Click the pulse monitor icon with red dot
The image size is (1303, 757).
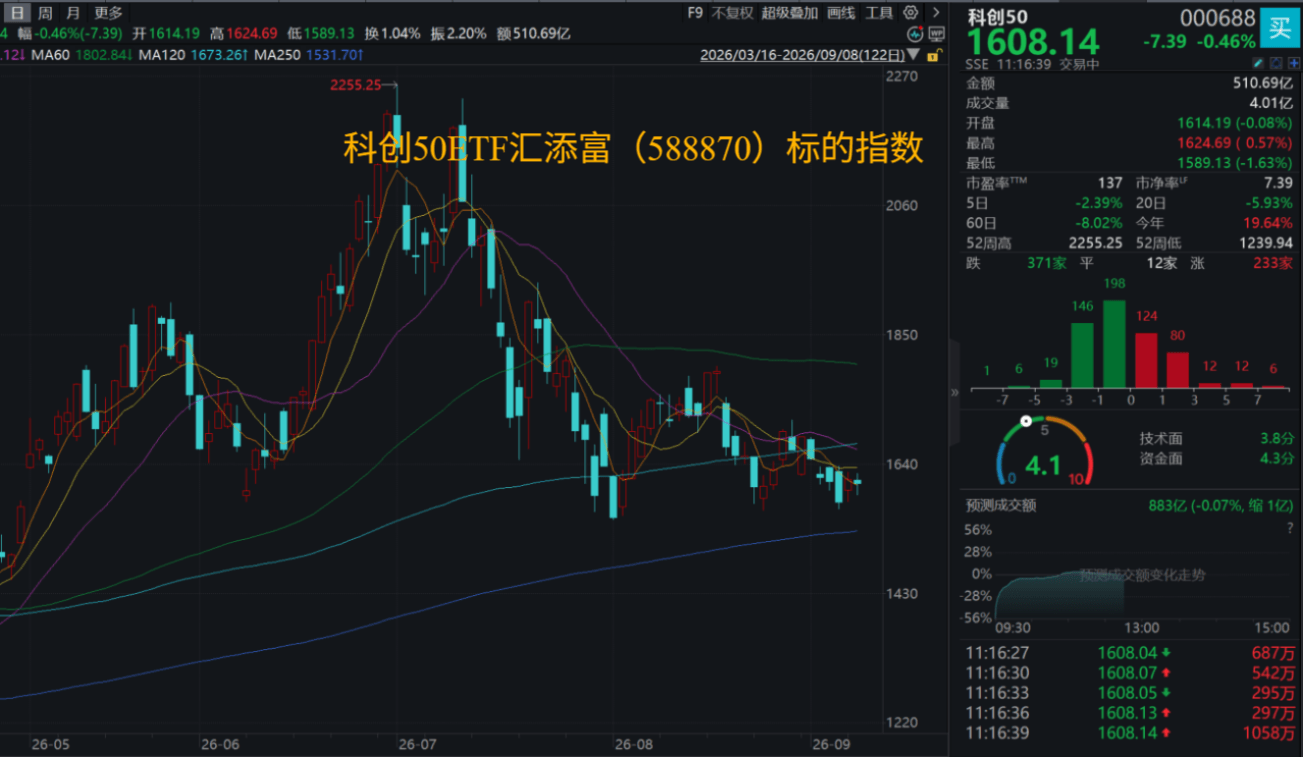[915, 33]
